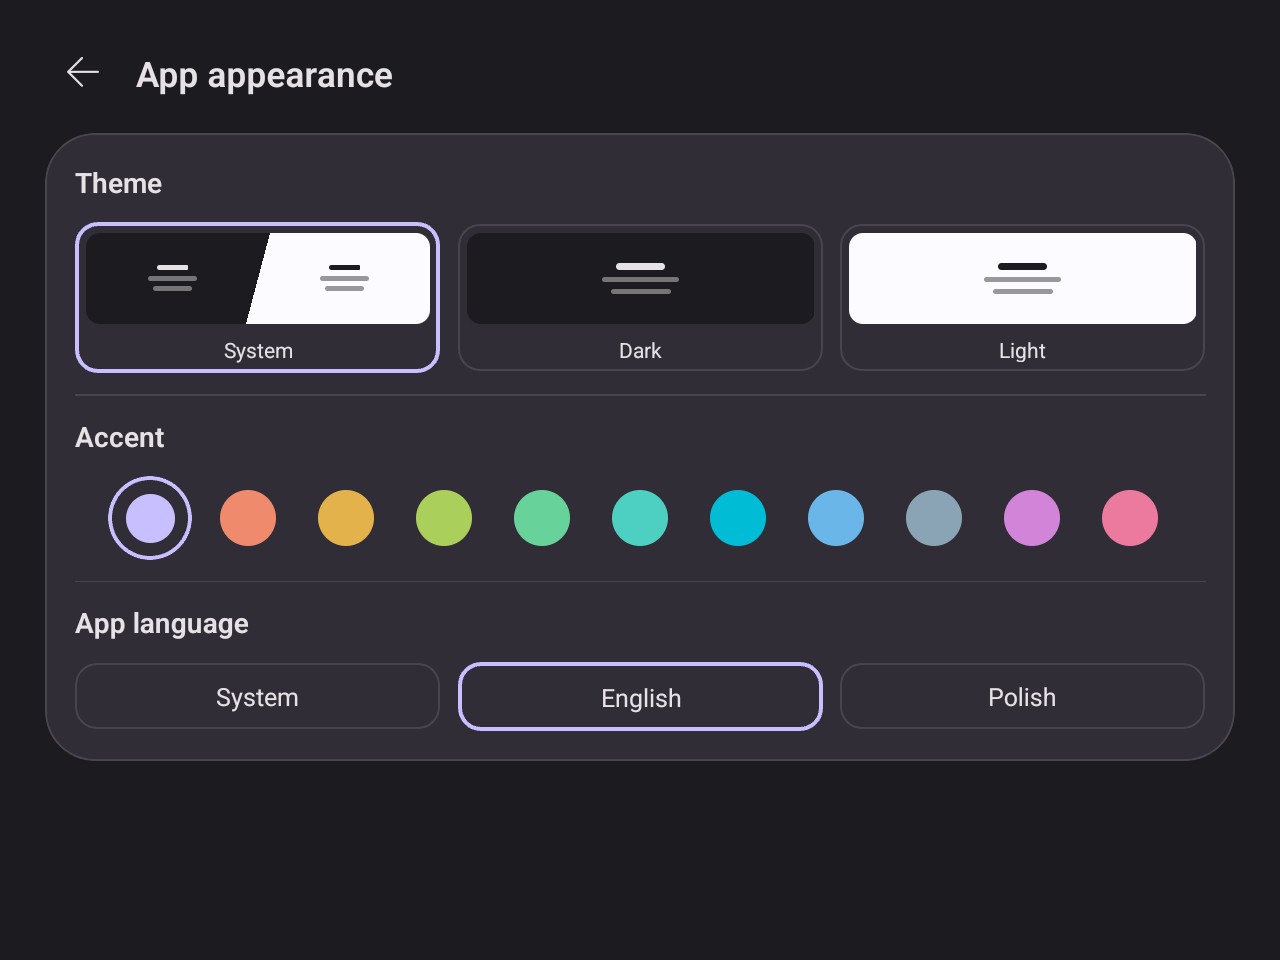1280x960 pixels.
Task: Select the amber yellow accent color
Action: [346, 518]
